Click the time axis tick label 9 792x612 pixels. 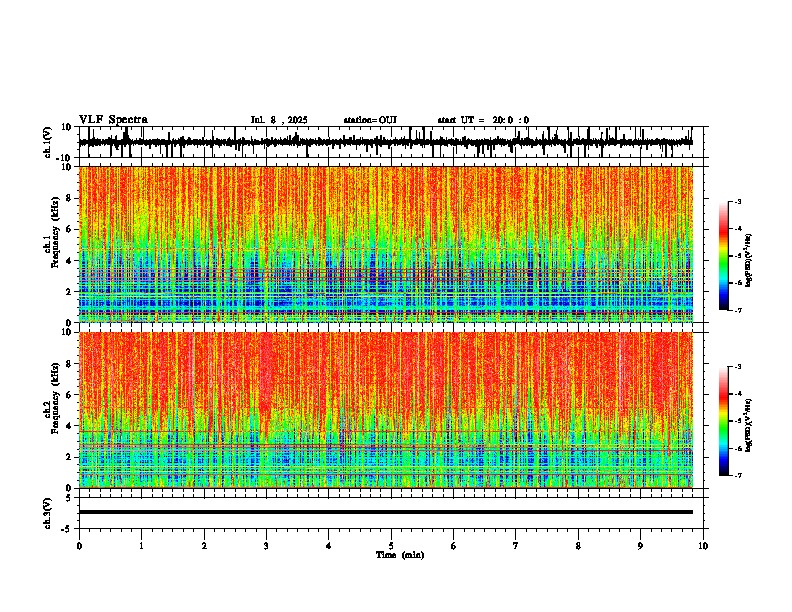click(x=640, y=546)
